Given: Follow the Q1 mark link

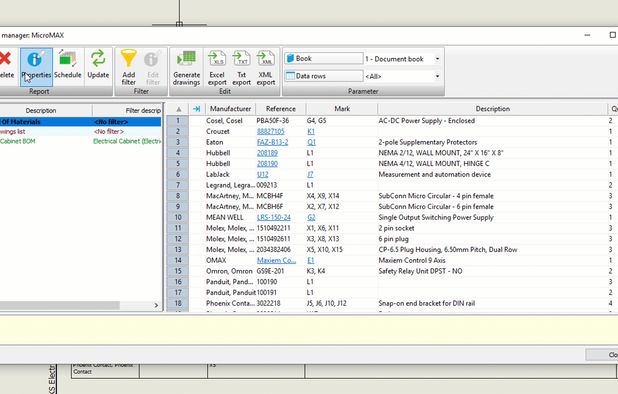Looking at the screenshot, I should [x=311, y=142].
